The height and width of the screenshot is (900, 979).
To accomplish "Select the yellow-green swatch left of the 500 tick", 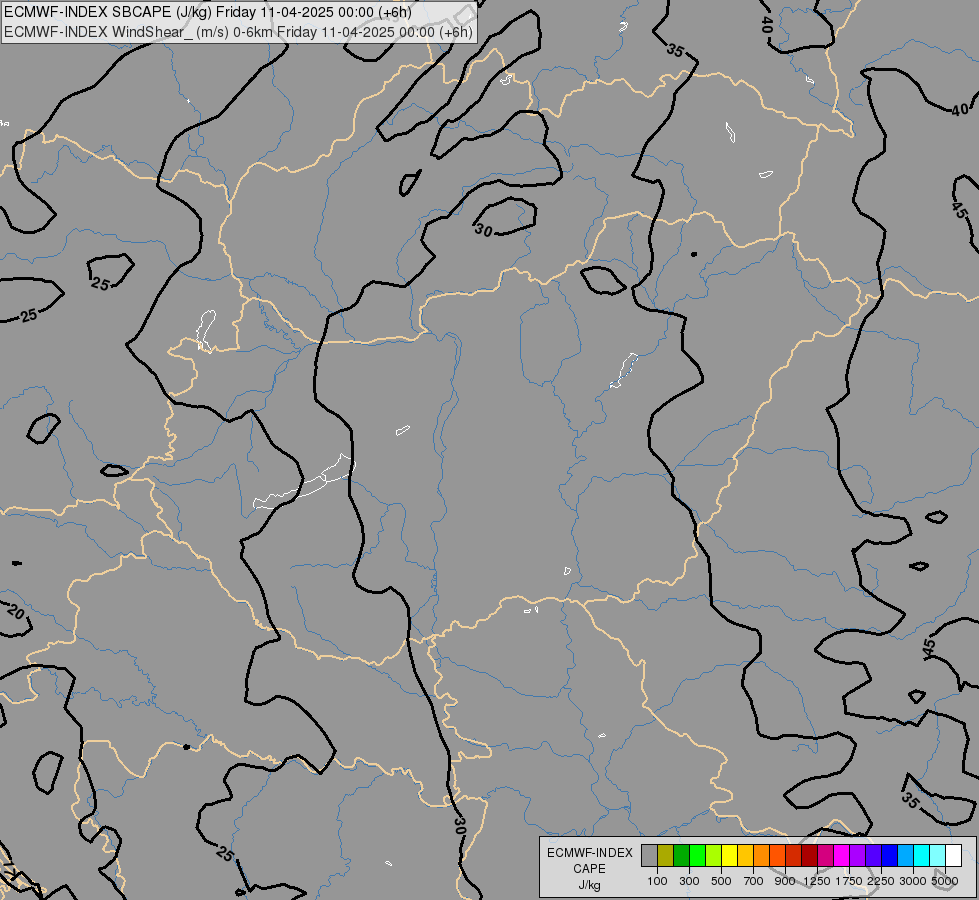I will 713,855.
